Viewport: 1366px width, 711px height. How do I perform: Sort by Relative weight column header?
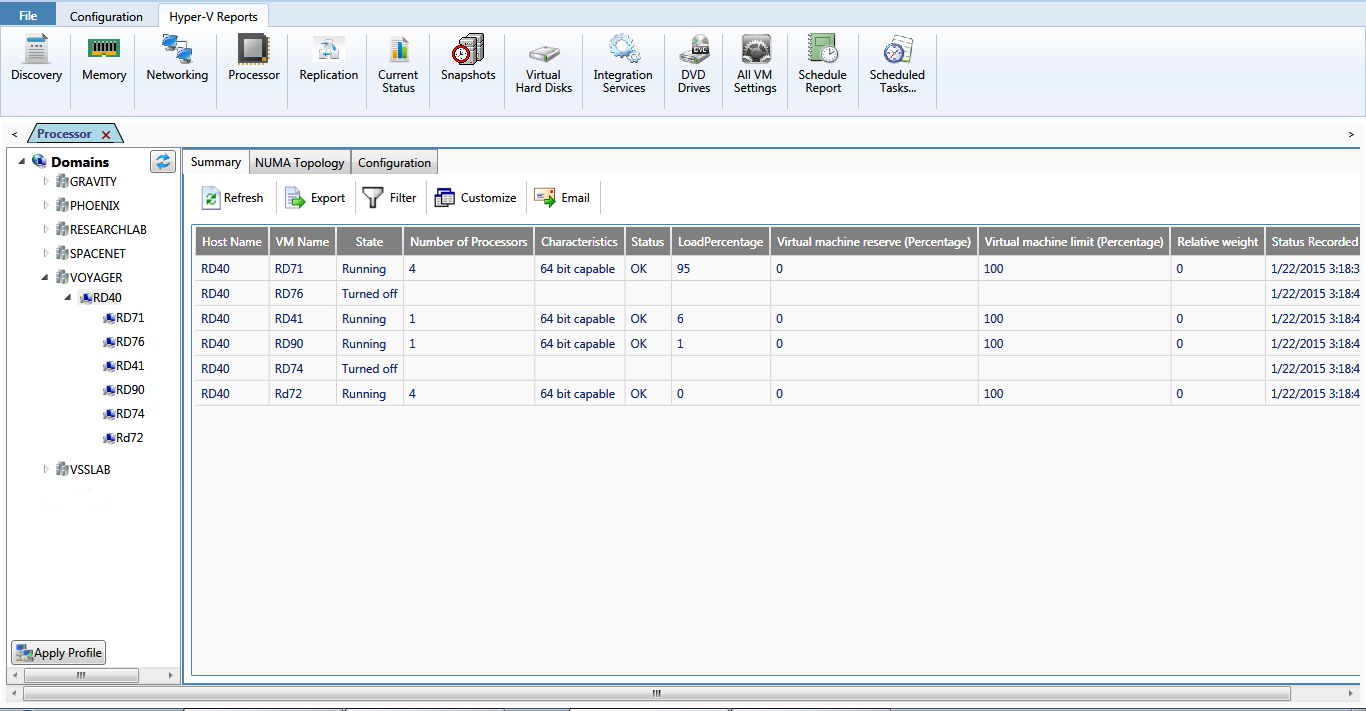click(x=1218, y=241)
